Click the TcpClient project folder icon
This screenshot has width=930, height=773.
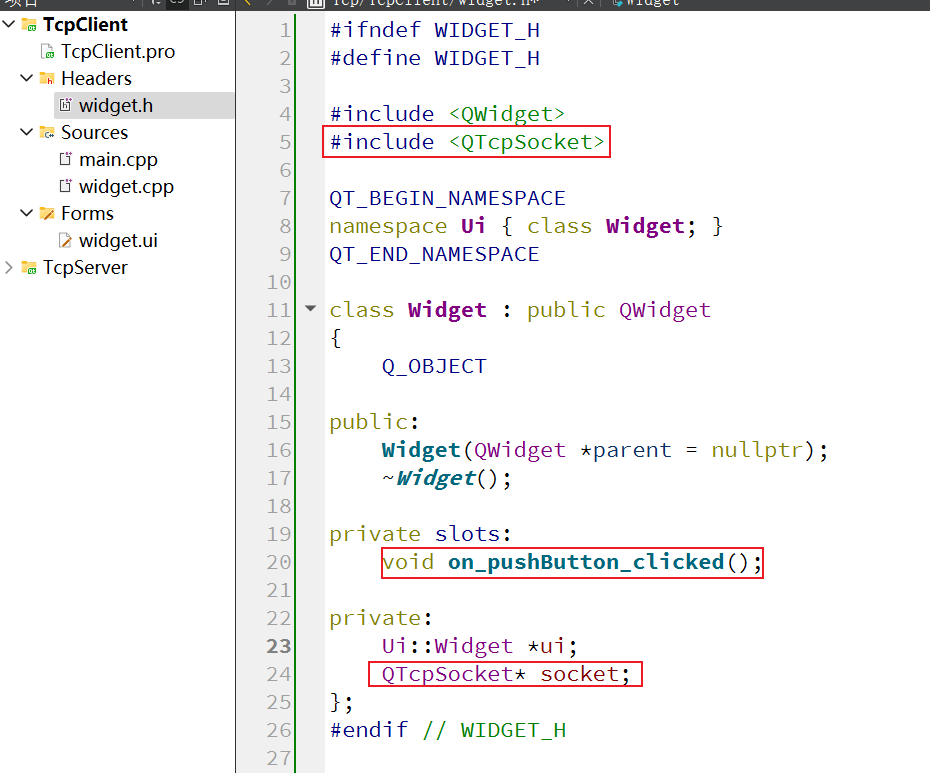pyautogui.click(x=29, y=25)
